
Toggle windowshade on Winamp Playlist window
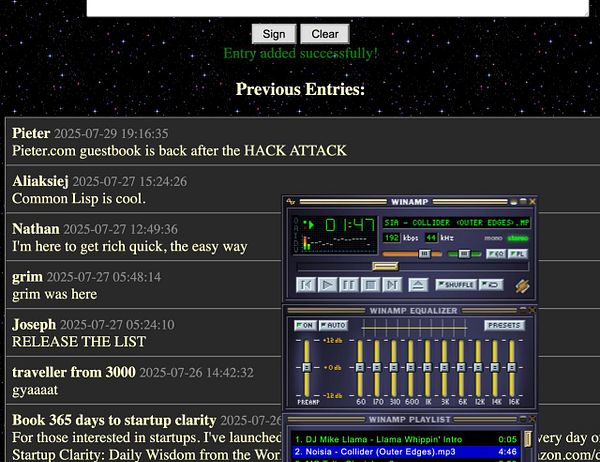pyautogui.click(x=523, y=419)
